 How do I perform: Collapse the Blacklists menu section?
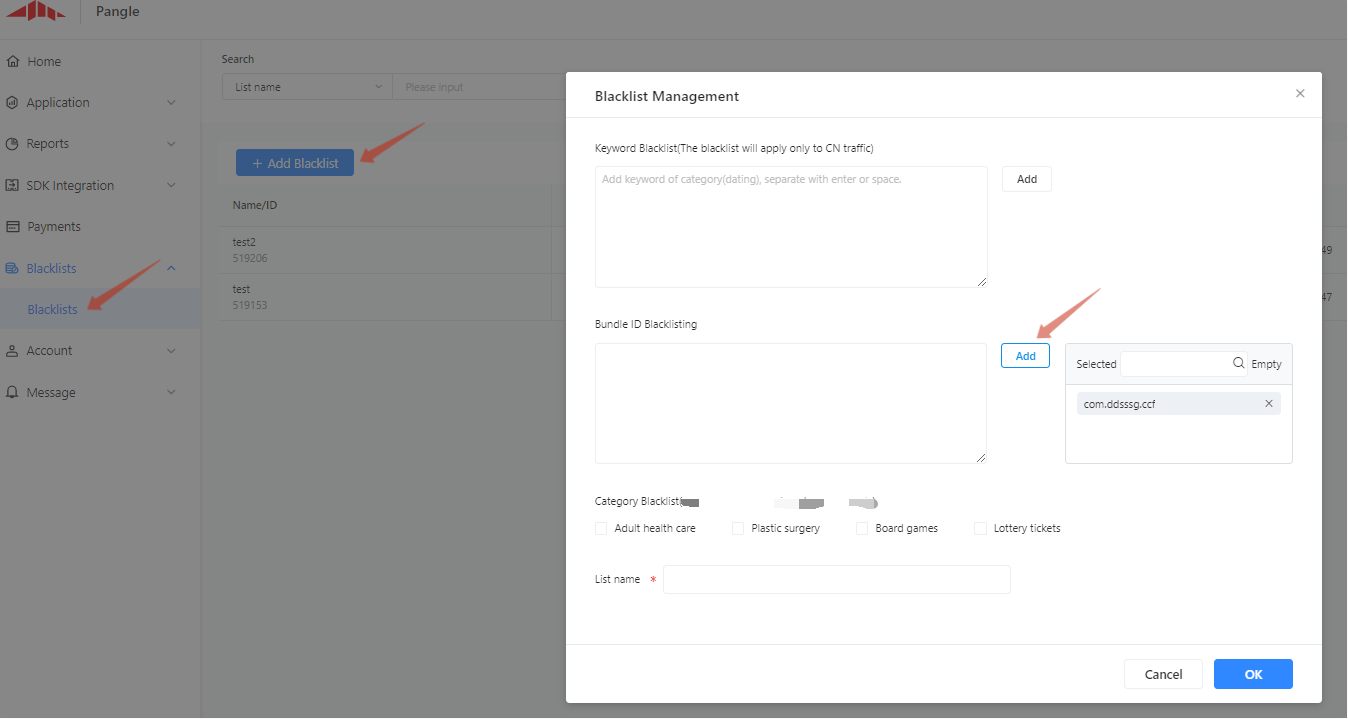click(171, 268)
